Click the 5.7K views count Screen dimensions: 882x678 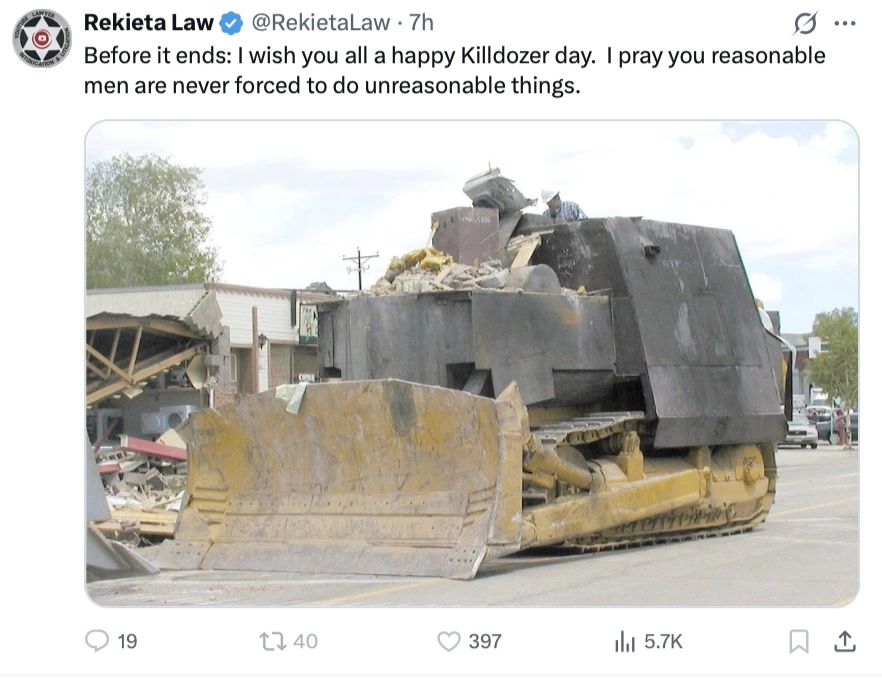[x=663, y=641]
